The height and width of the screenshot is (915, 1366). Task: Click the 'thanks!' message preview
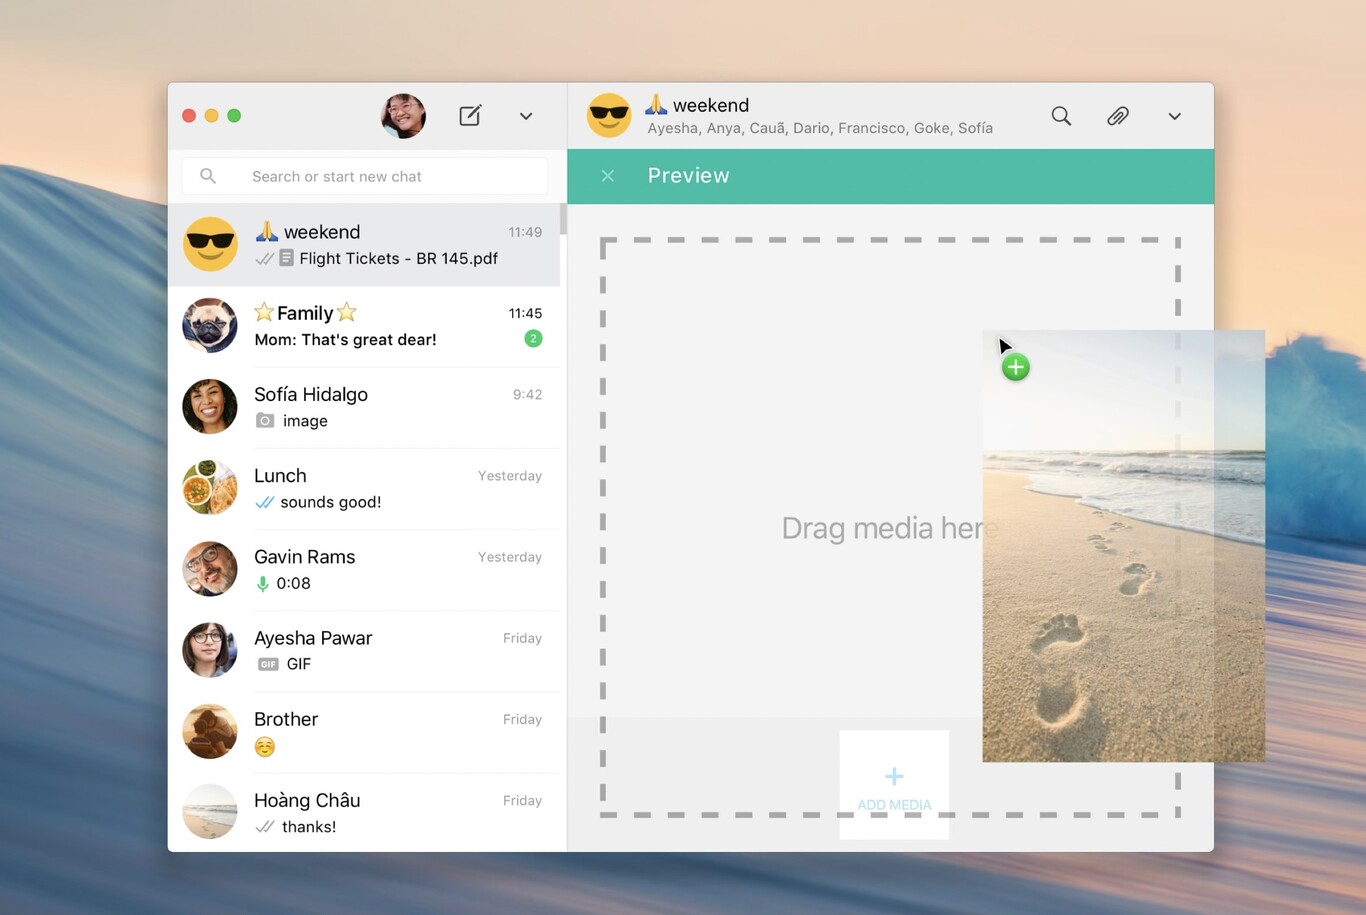(x=309, y=827)
